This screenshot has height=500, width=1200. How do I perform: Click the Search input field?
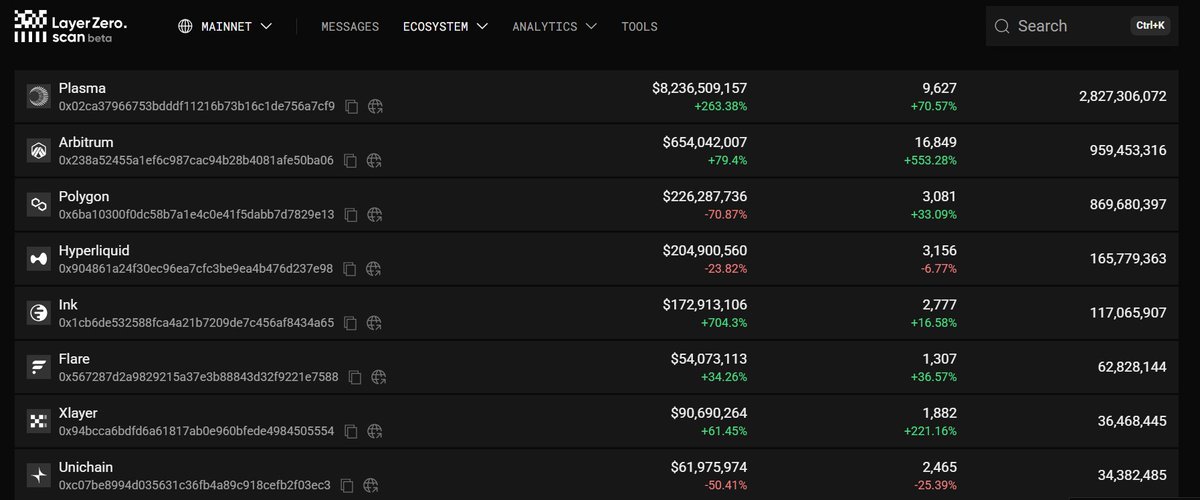tap(1070, 26)
